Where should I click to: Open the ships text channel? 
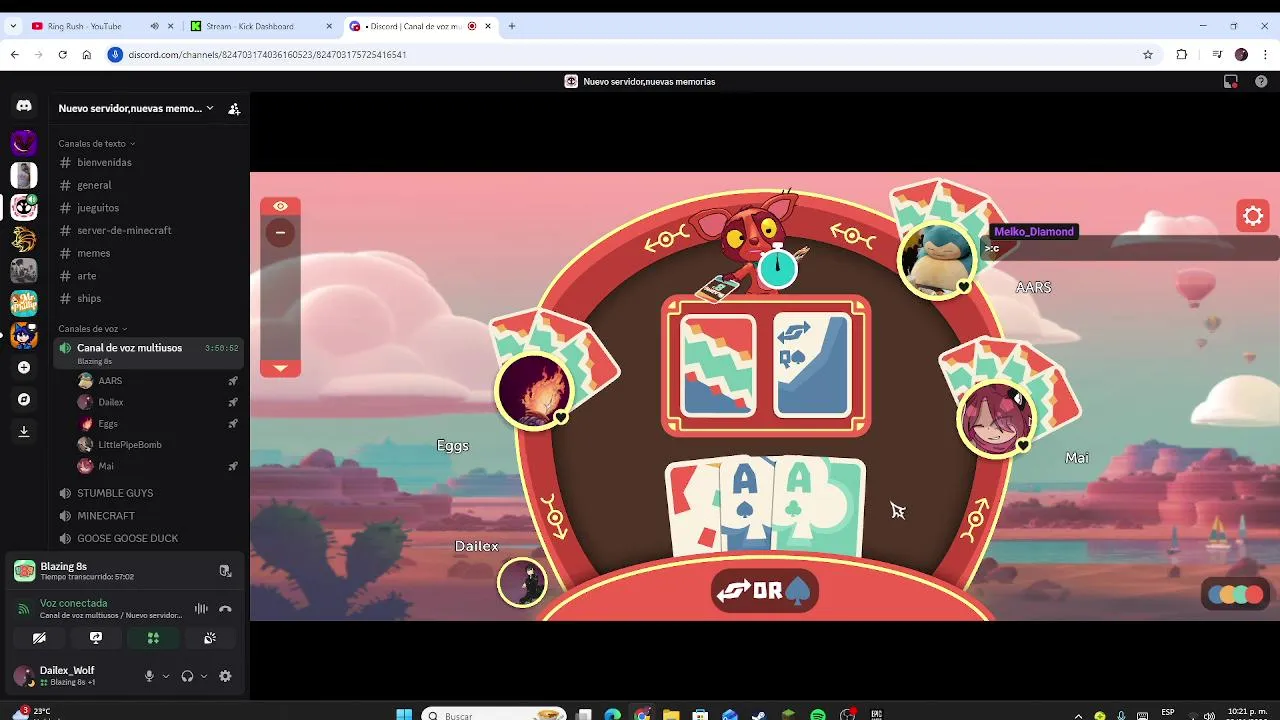point(148,298)
